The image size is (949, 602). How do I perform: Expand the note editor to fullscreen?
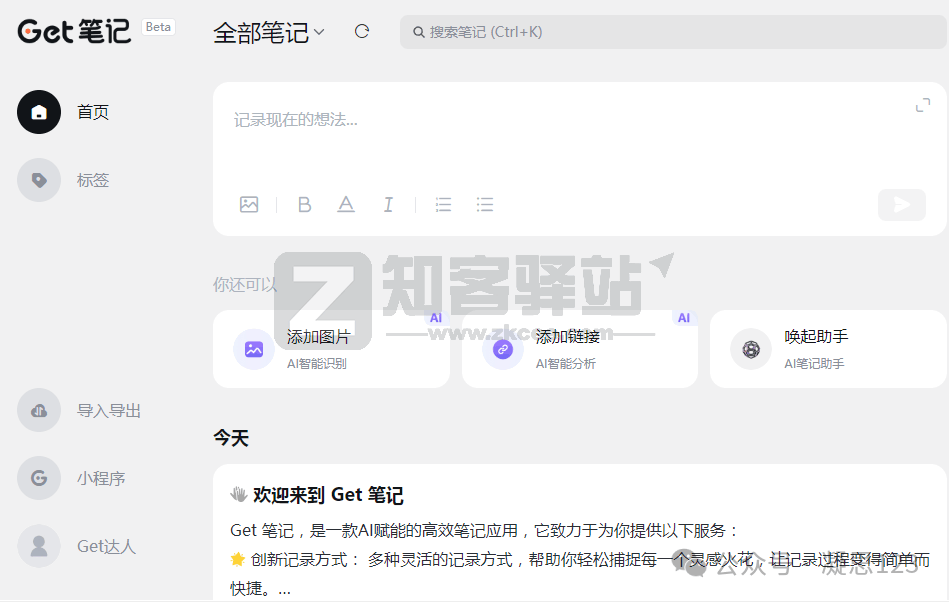[925, 103]
